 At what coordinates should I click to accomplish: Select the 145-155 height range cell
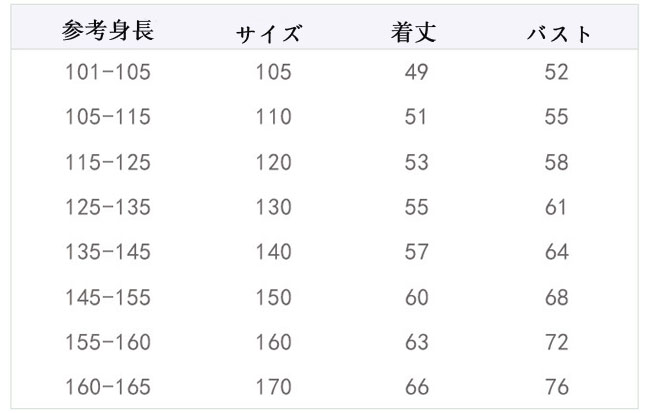pyautogui.click(x=107, y=298)
